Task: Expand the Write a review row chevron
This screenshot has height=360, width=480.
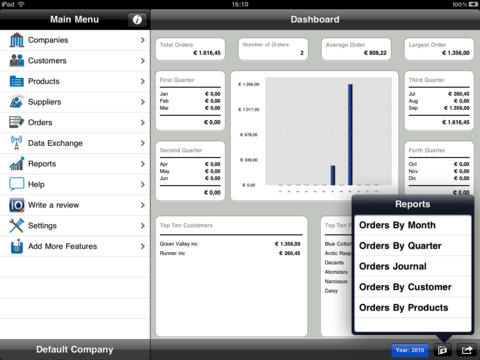Action: 143,205
